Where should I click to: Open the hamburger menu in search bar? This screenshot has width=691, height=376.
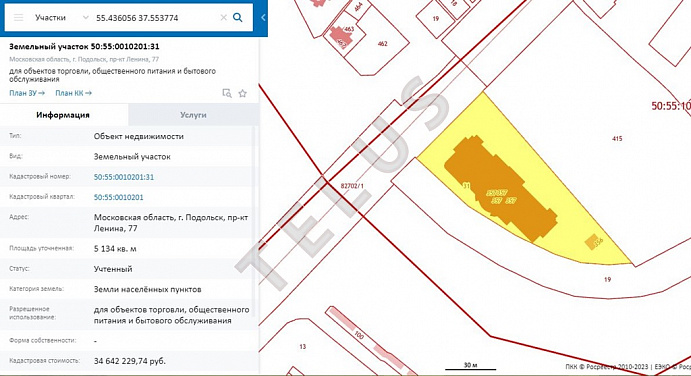pyautogui.click(x=18, y=18)
